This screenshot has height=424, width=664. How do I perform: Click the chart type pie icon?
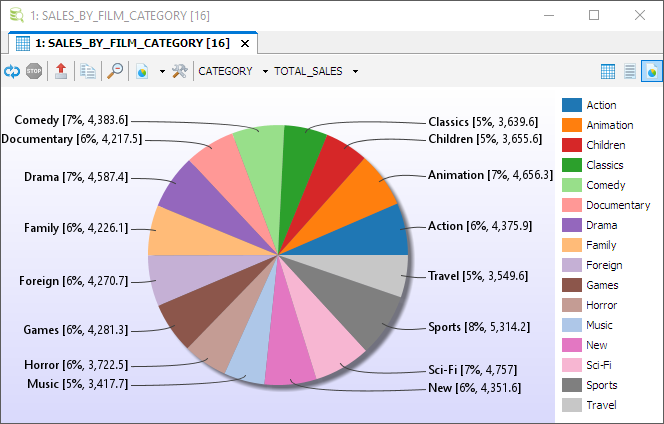[143, 71]
